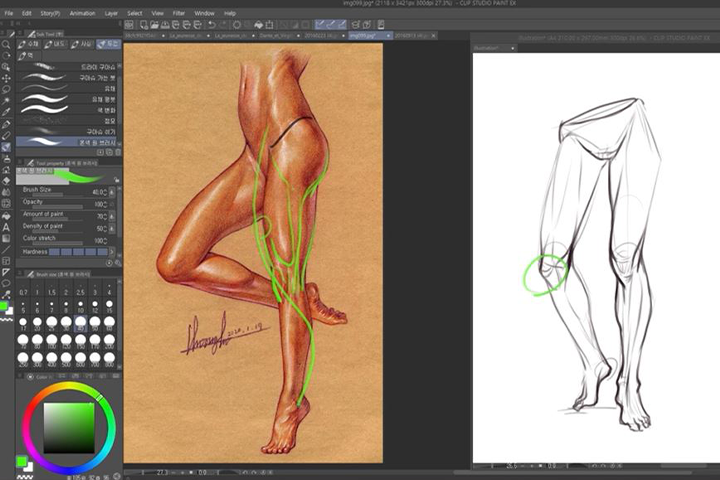Image resolution: width=720 pixels, height=480 pixels.
Task: Expand Amount of paint dynamics button
Action: pos(112,216)
